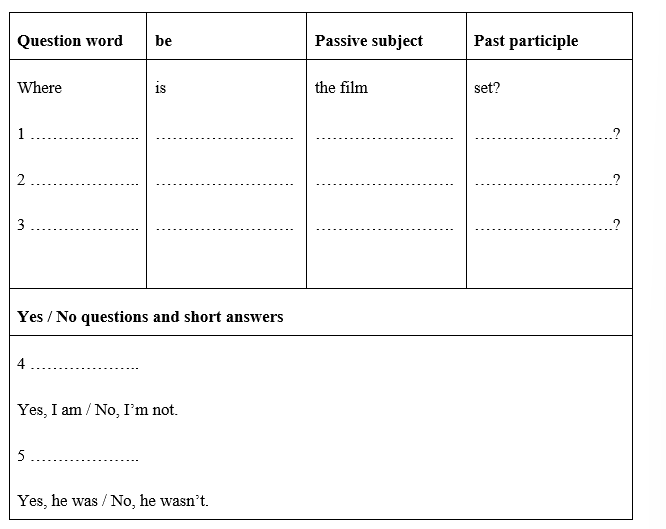The image size is (666, 529).
Task: Click the "Past participle" column header
Action: (x=526, y=41)
